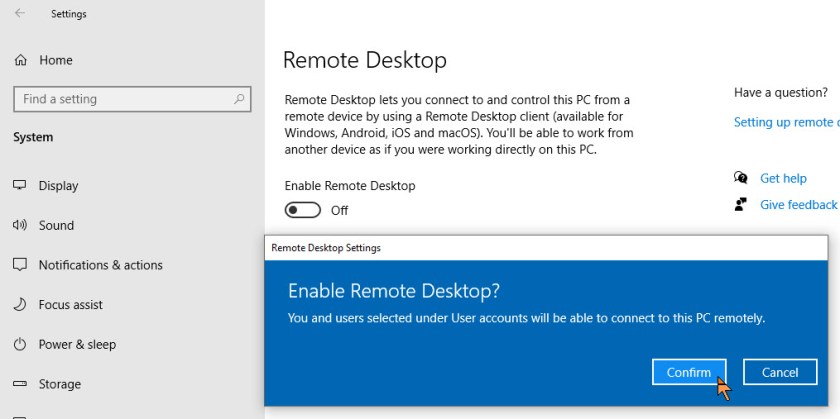The image size is (840, 419).
Task: Open Sound settings
Action: (56, 225)
